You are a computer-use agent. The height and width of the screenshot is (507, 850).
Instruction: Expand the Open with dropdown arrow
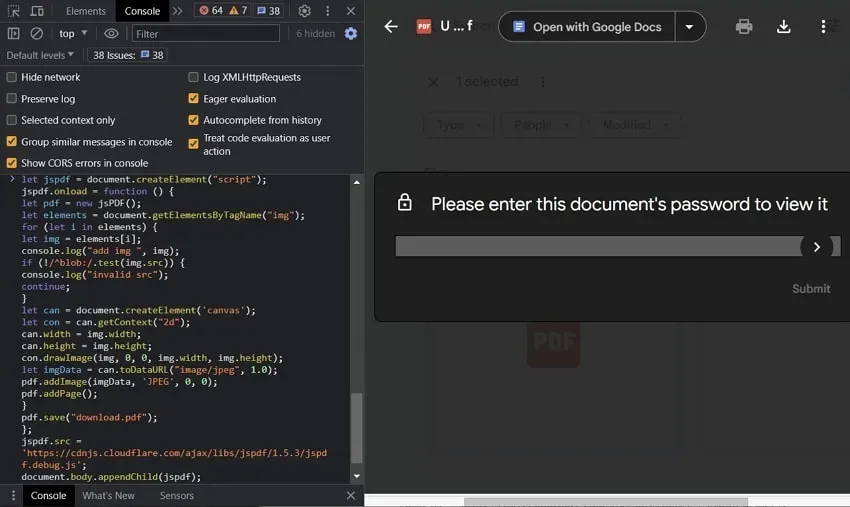(690, 27)
